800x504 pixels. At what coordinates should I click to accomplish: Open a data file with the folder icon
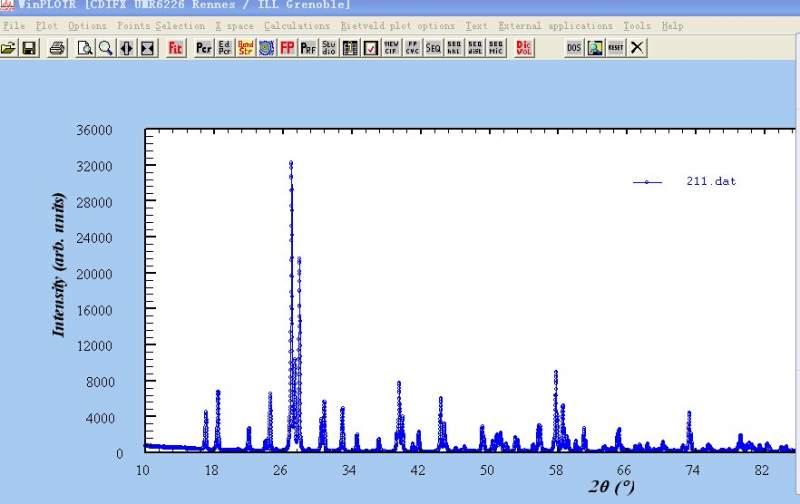pos(8,48)
